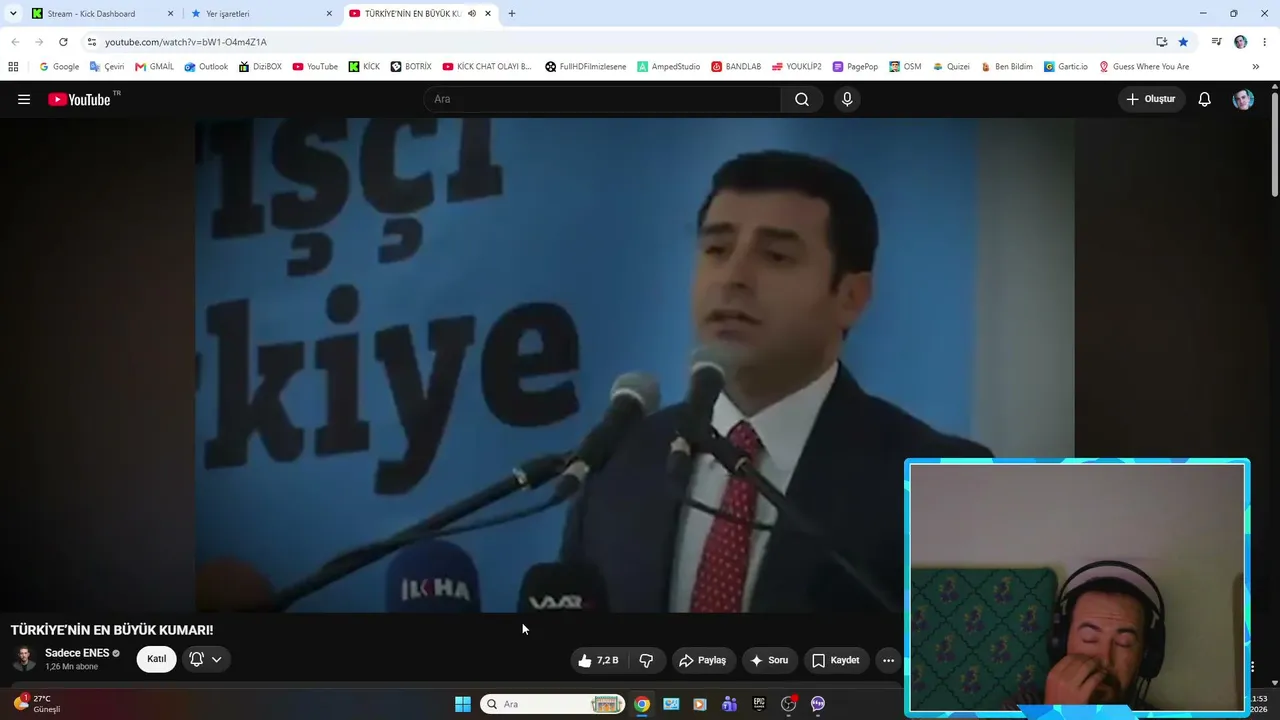
Task: Click the Paylaş (Share) button
Action: pos(702,660)
